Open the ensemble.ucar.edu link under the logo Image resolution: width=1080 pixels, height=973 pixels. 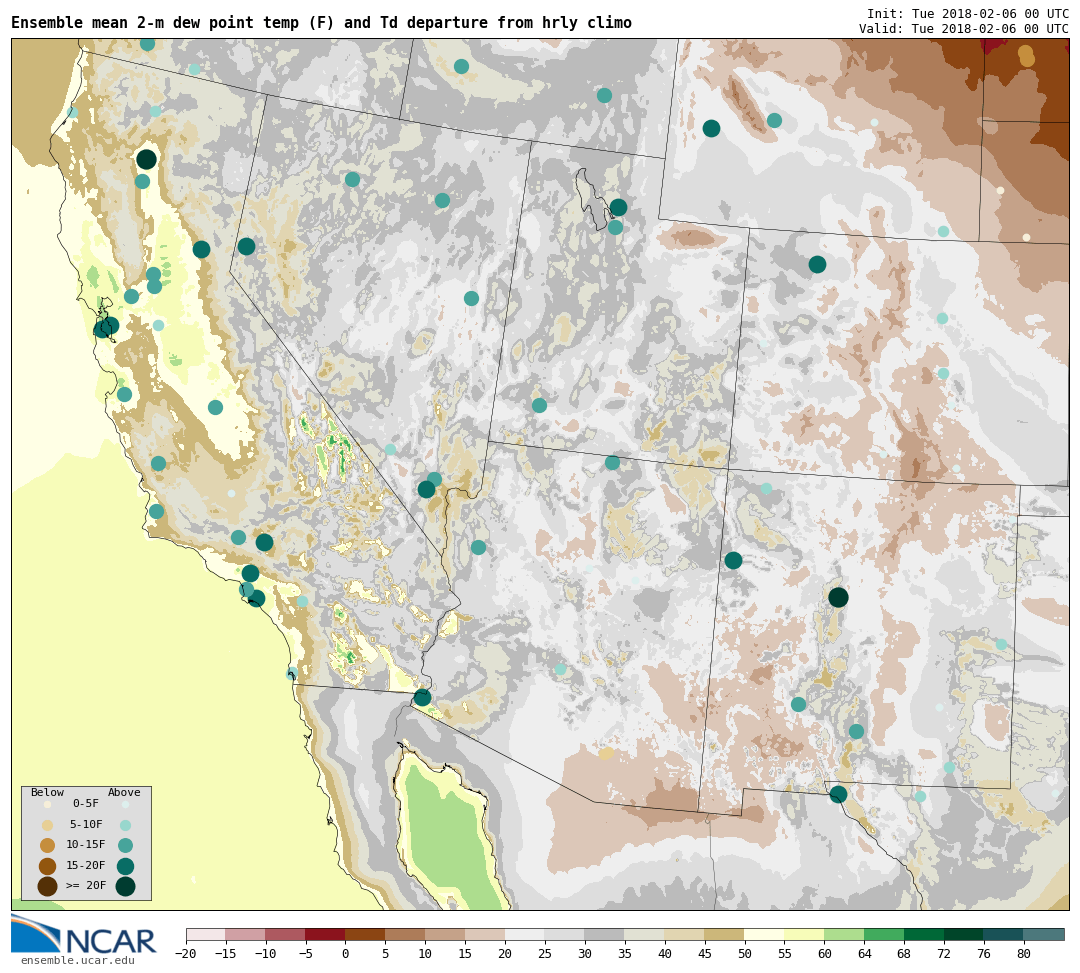[x=77, y=961]
